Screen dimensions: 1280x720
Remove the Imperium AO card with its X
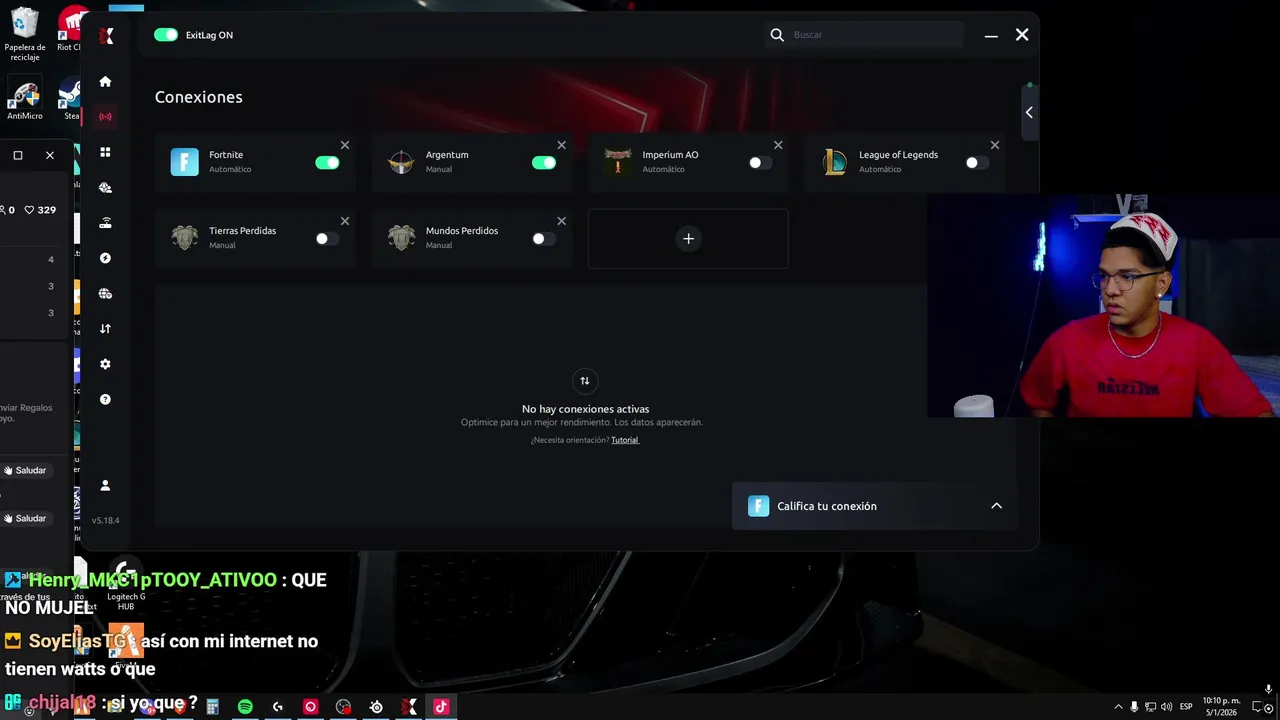pos(778,145)
